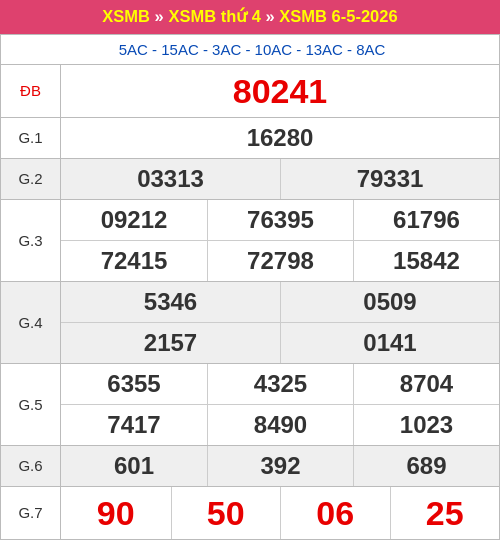Select the special prize number 80241
This screenshot has width=500, height=540.
[x=280, y=92]
